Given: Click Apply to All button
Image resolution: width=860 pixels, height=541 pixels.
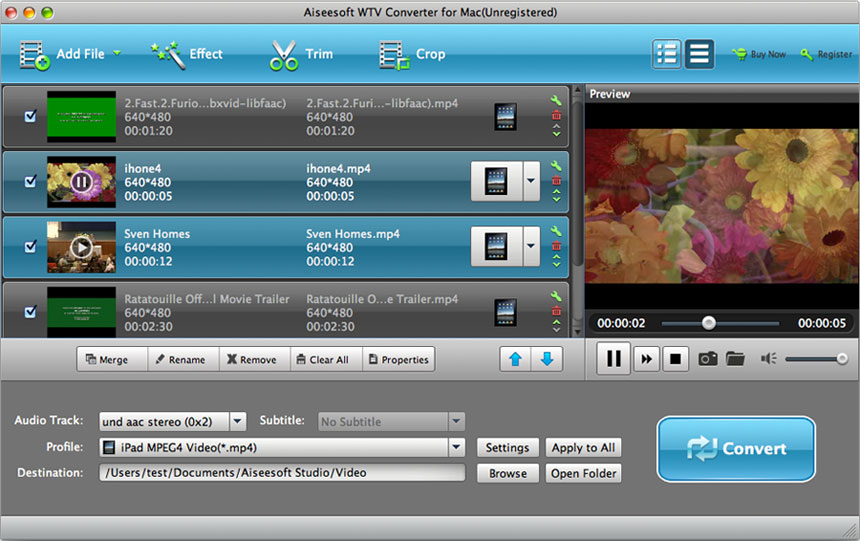Looking at the screenshot, I should (583, 448).
